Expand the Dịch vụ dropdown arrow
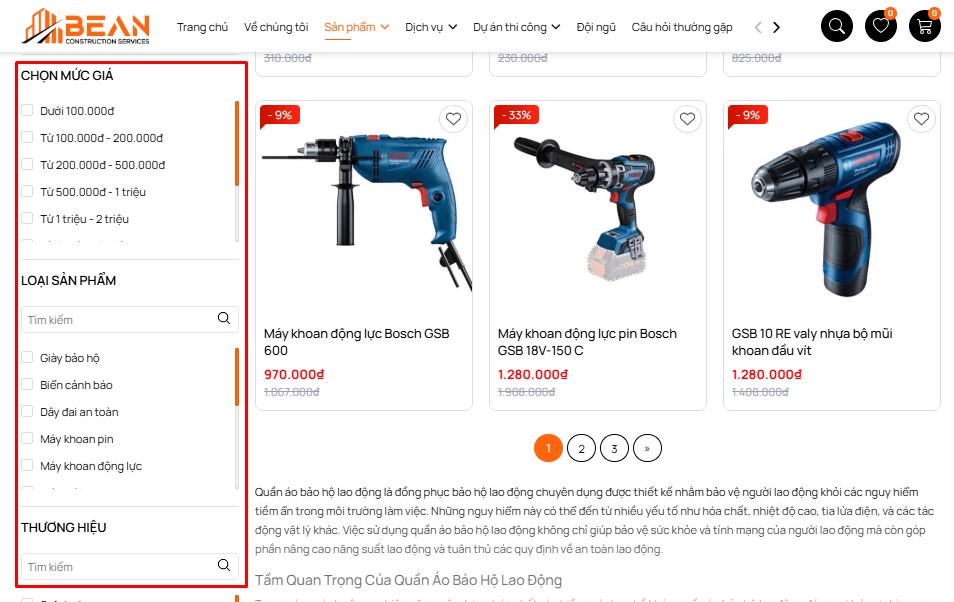This screenshot has width=954, height=602. point(453,27)
